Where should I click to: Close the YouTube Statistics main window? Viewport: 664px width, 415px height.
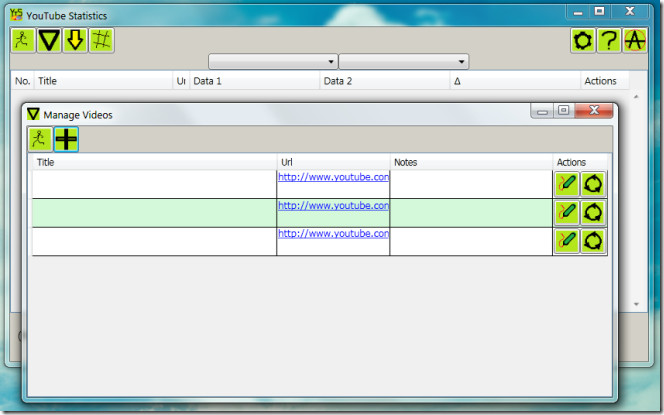(x=630, y=11)
